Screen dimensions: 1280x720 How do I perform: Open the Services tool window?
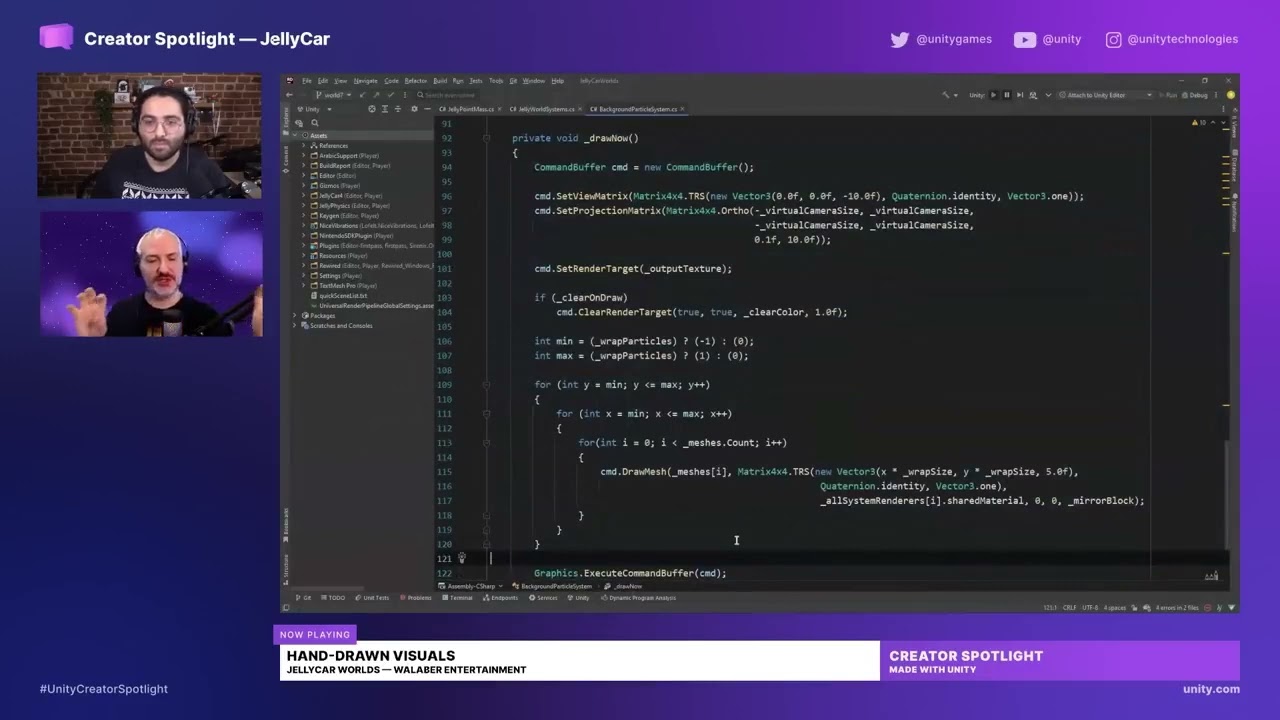point(544,598)
